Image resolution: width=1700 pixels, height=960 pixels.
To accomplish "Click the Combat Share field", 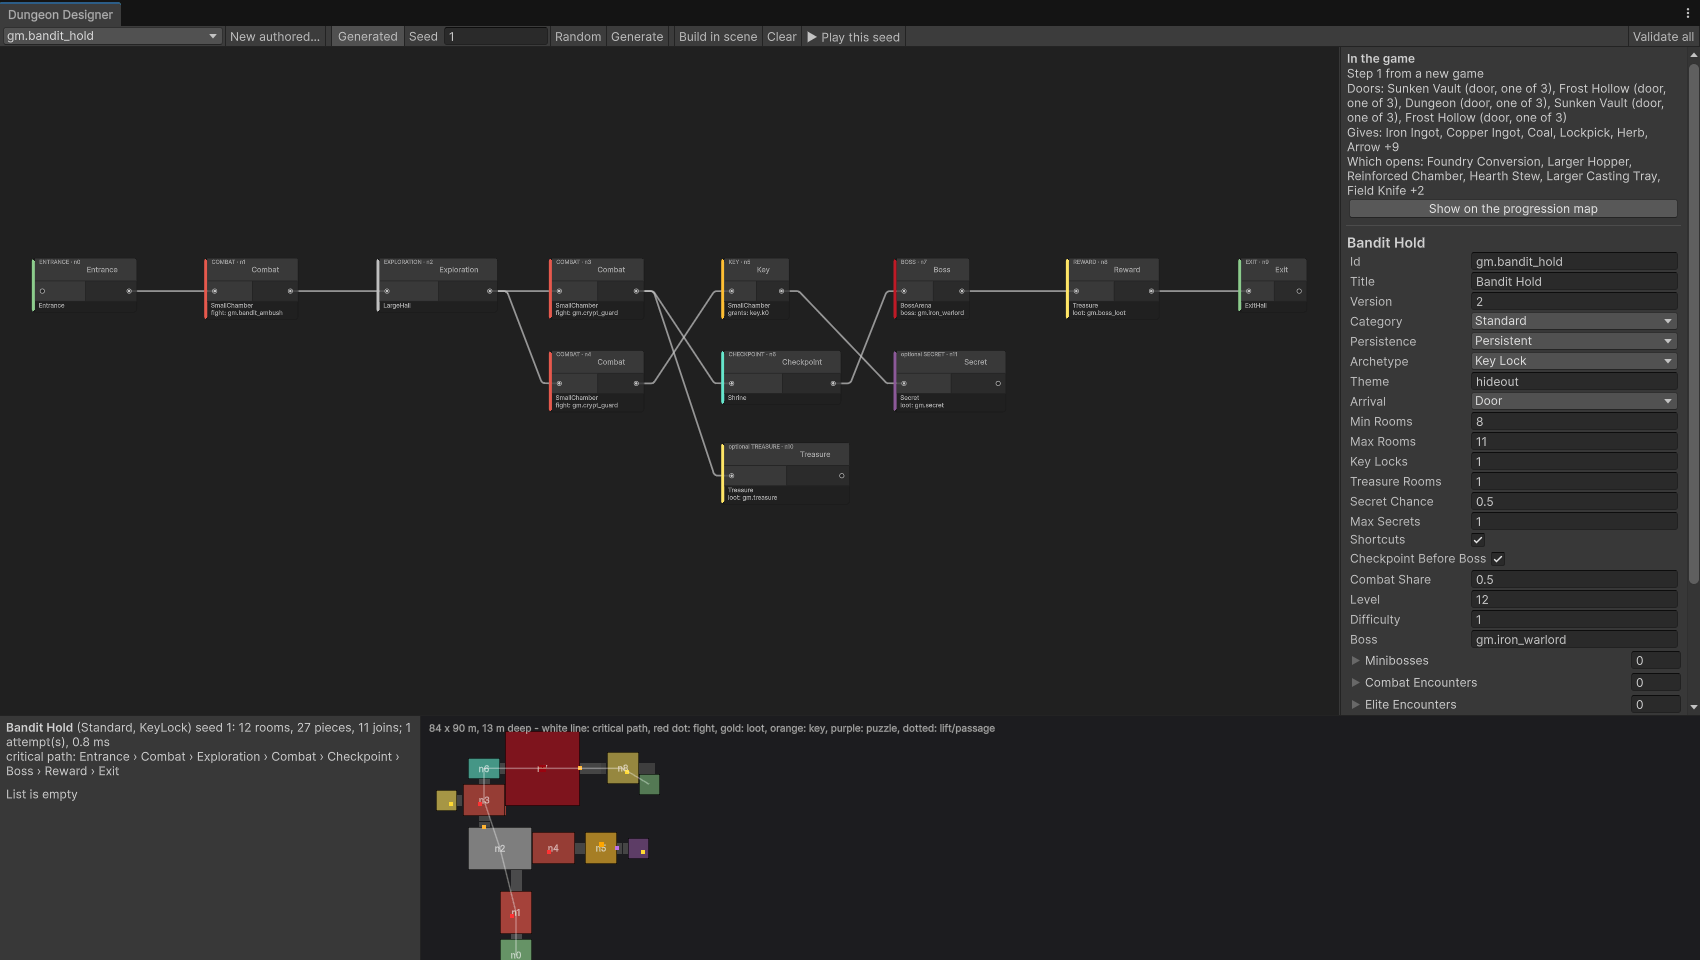I will [x=1574, y=580].
